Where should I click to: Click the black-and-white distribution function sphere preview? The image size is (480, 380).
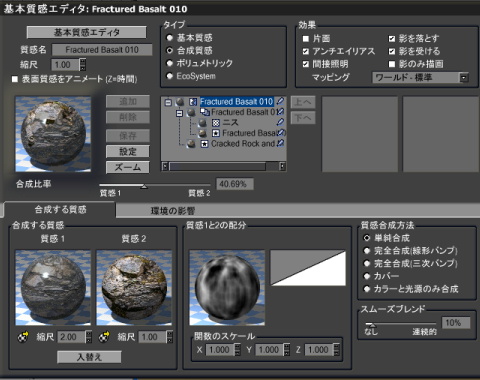227,288
